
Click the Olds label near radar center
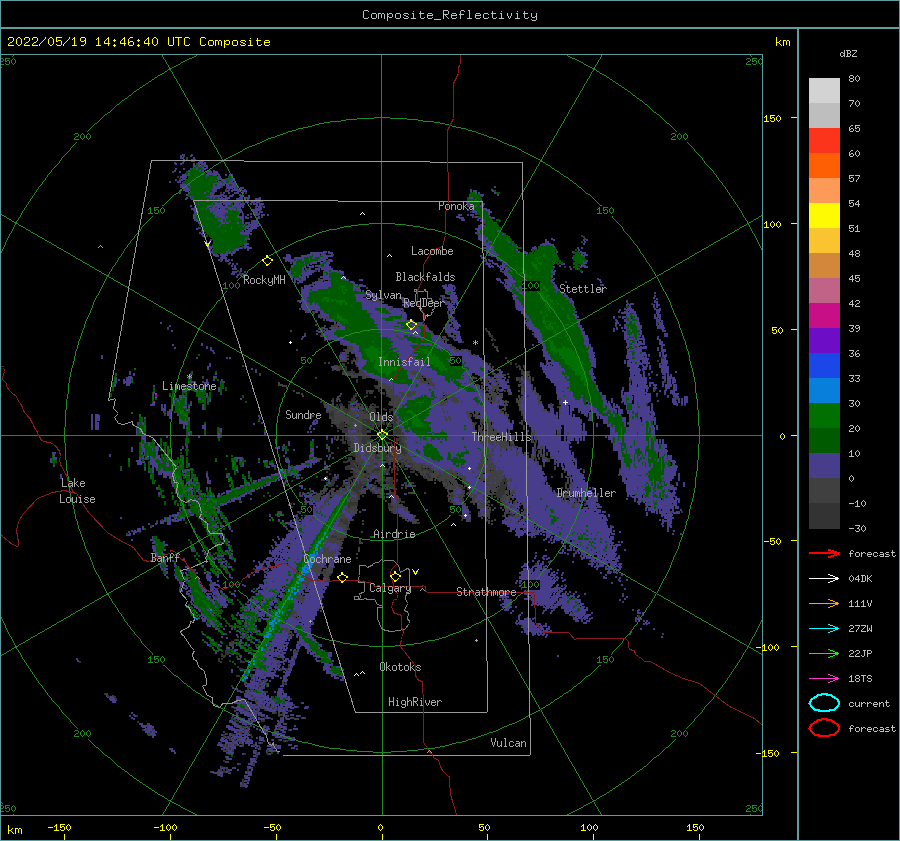[x=381, y=417]
